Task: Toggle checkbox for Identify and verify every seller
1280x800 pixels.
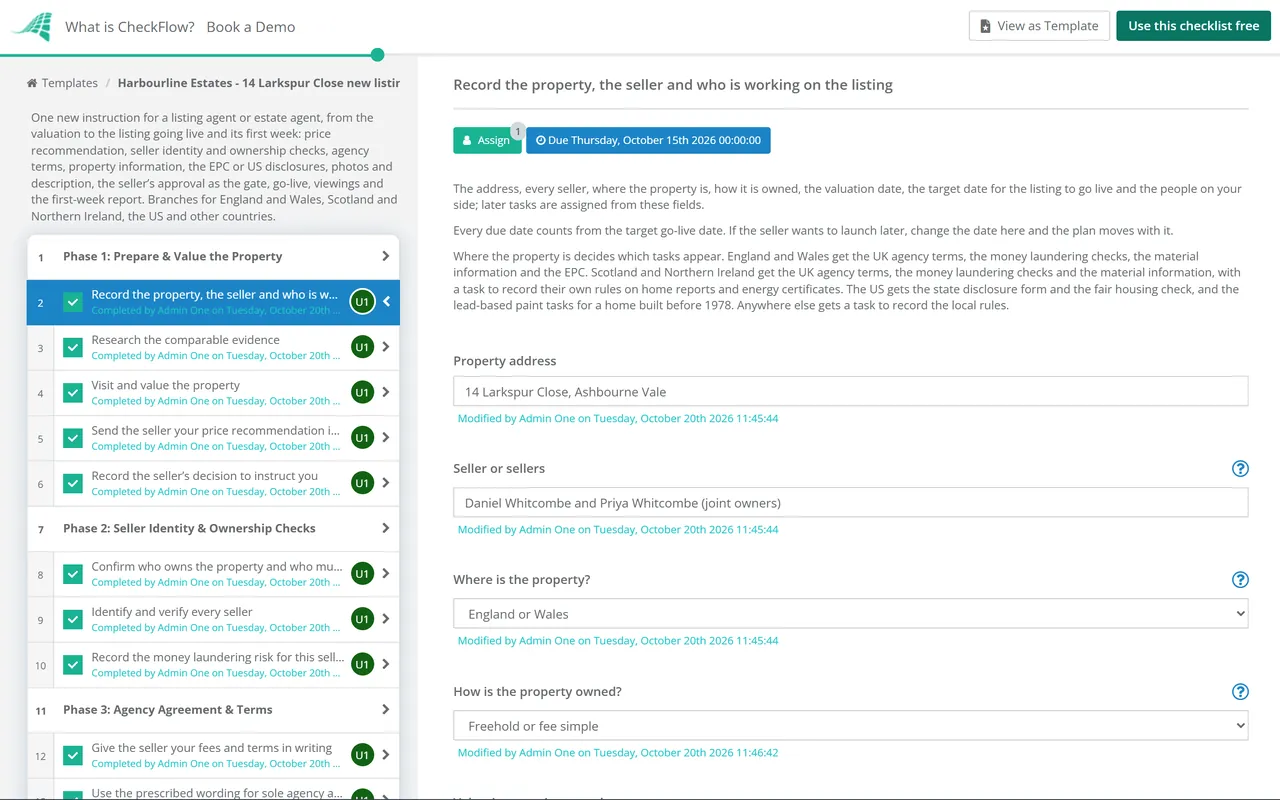Action: [73, 619]
